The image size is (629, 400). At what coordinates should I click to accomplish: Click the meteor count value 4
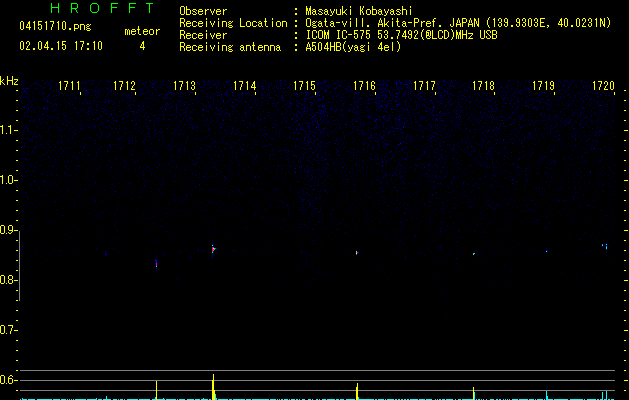142,46
